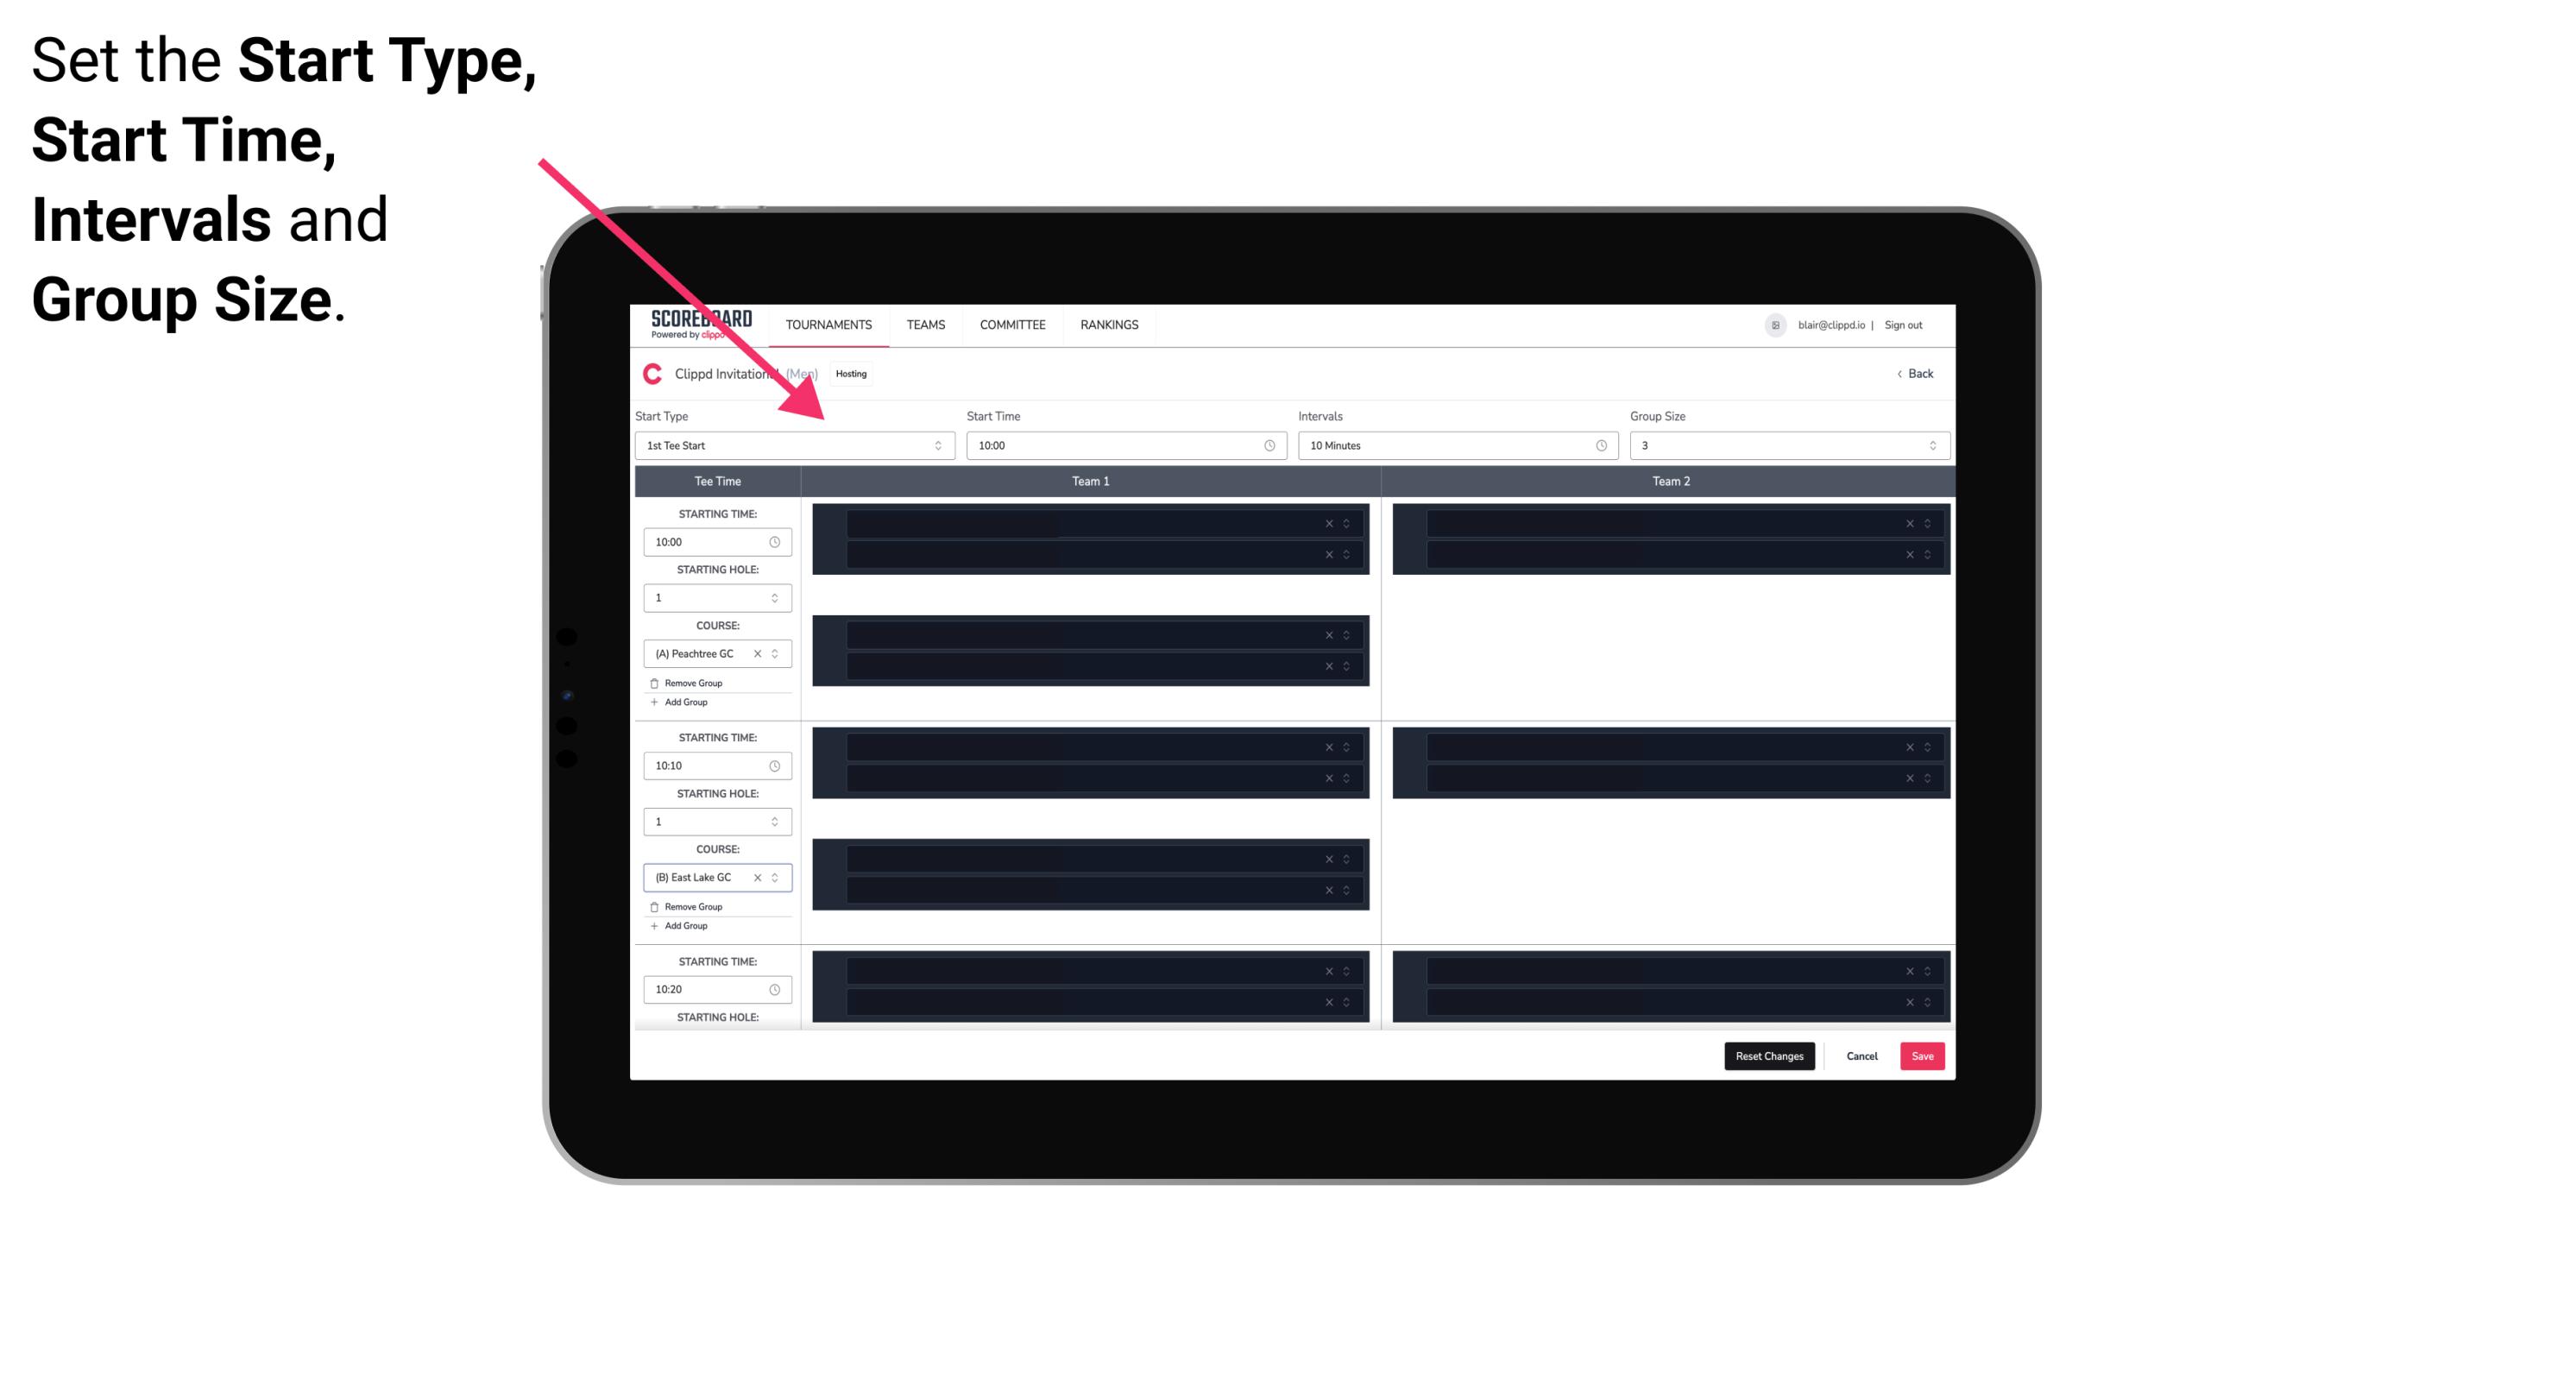Screen dimensions: 2576x1386
Task: Click the Save button
Action: click(x=1923, y=1055)
